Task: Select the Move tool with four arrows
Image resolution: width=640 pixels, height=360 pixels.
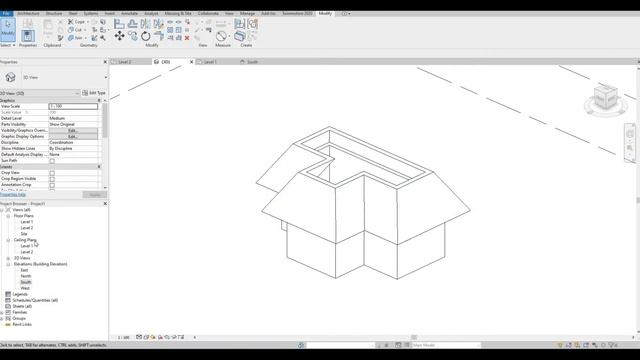Action: click(119, 36)
